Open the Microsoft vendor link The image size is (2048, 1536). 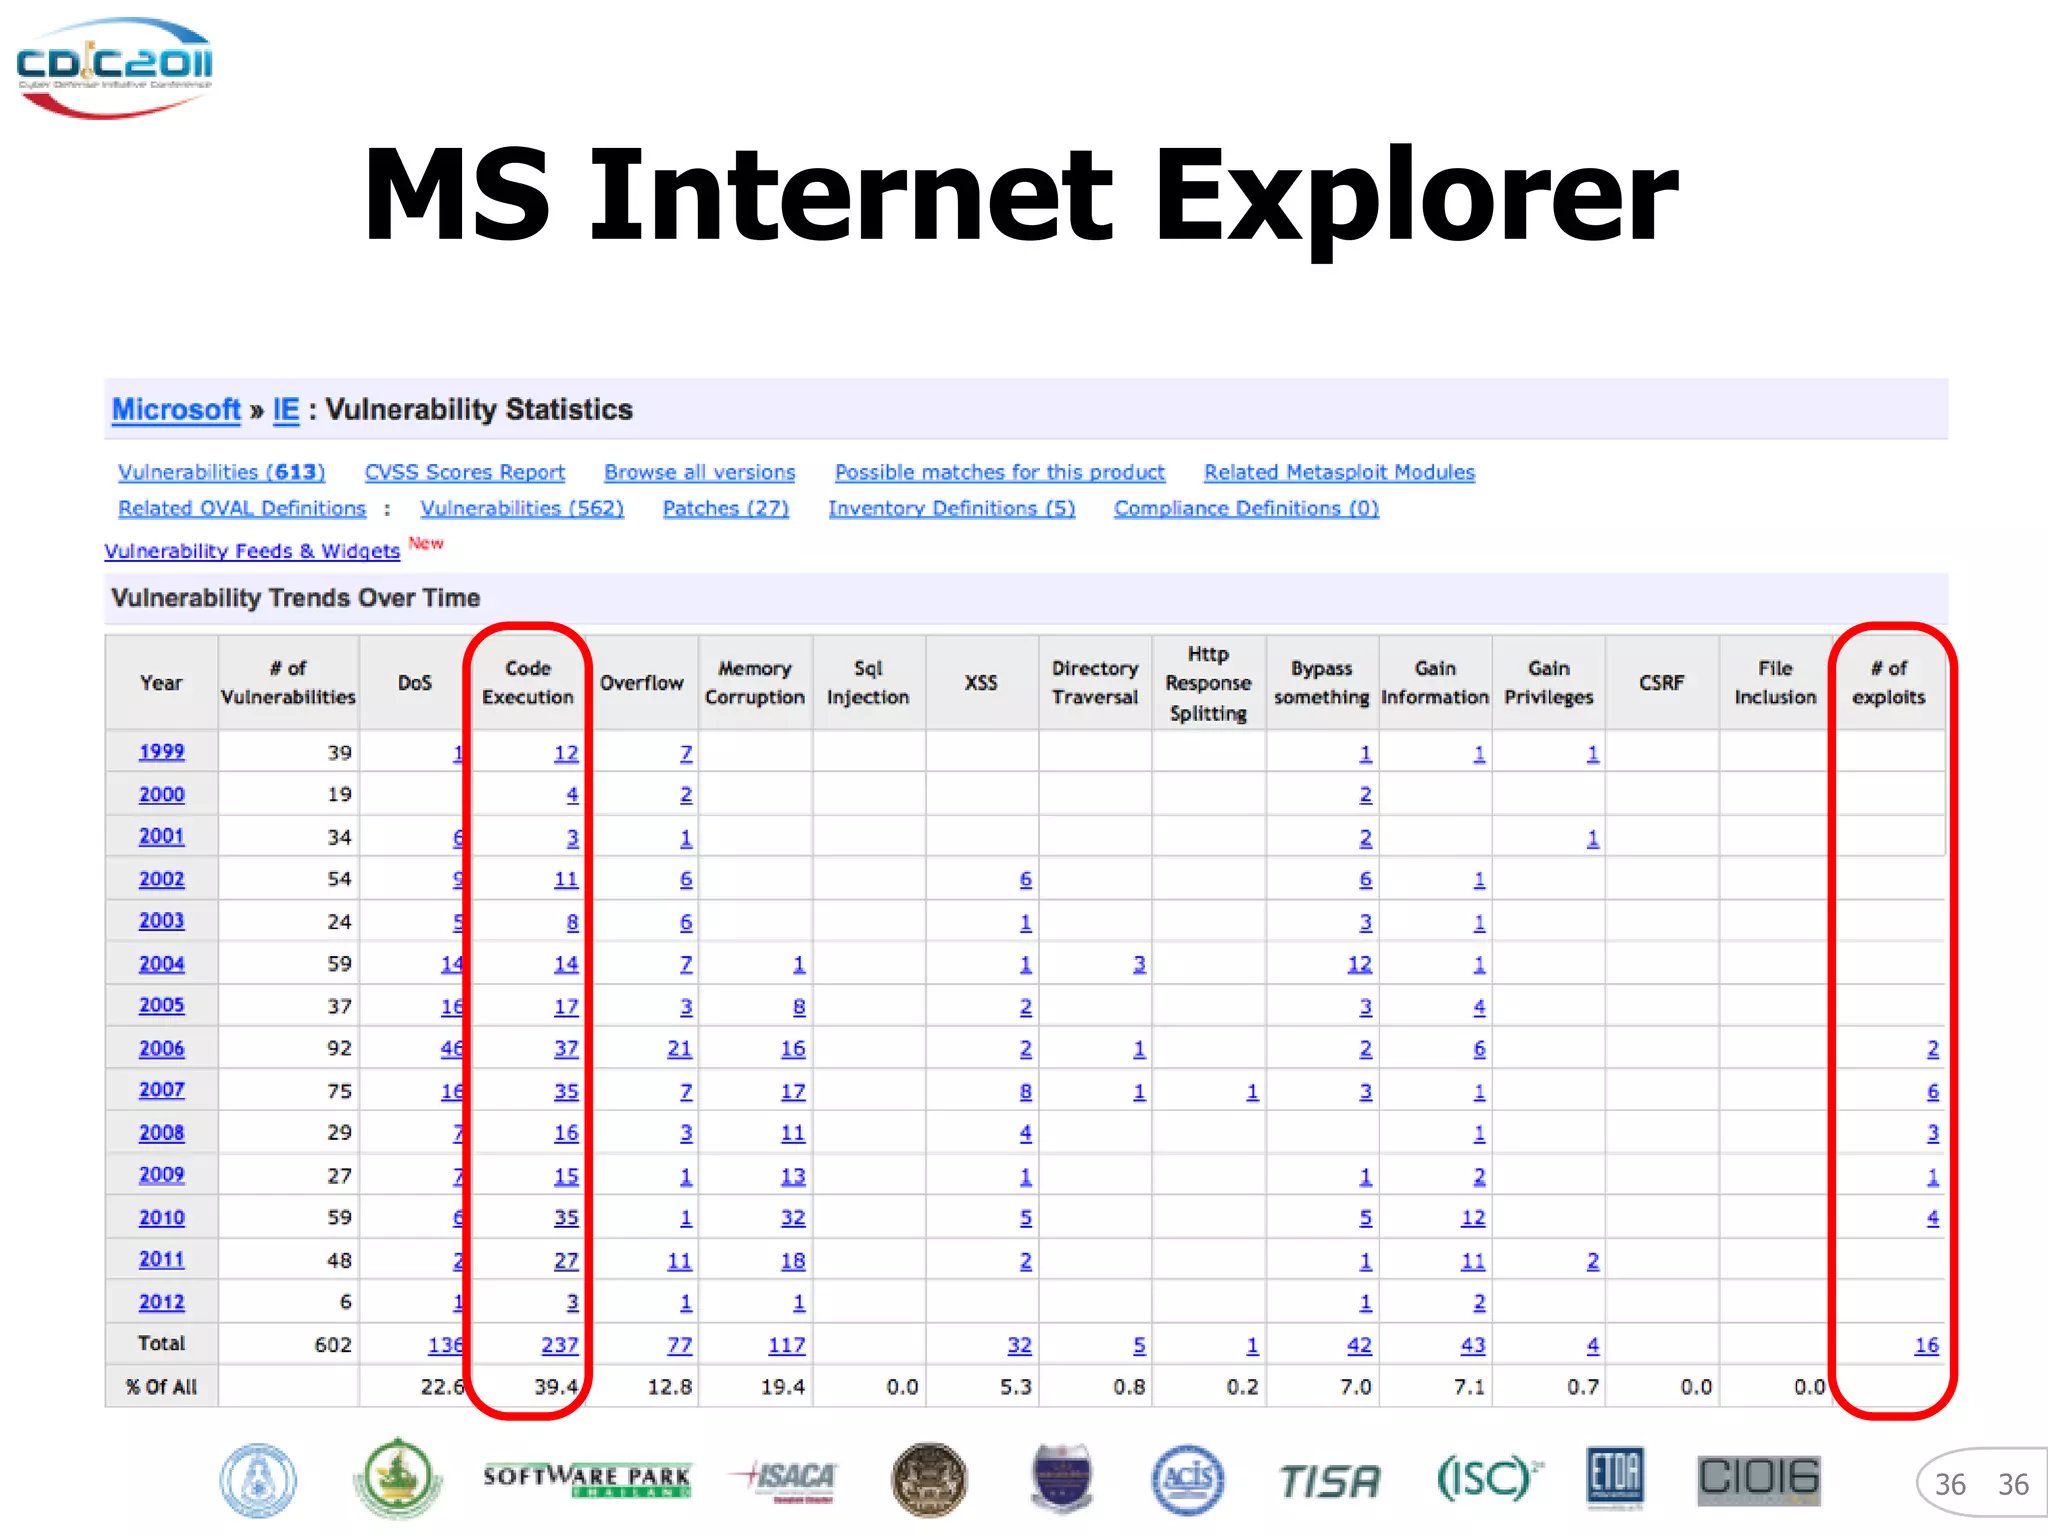176,410
